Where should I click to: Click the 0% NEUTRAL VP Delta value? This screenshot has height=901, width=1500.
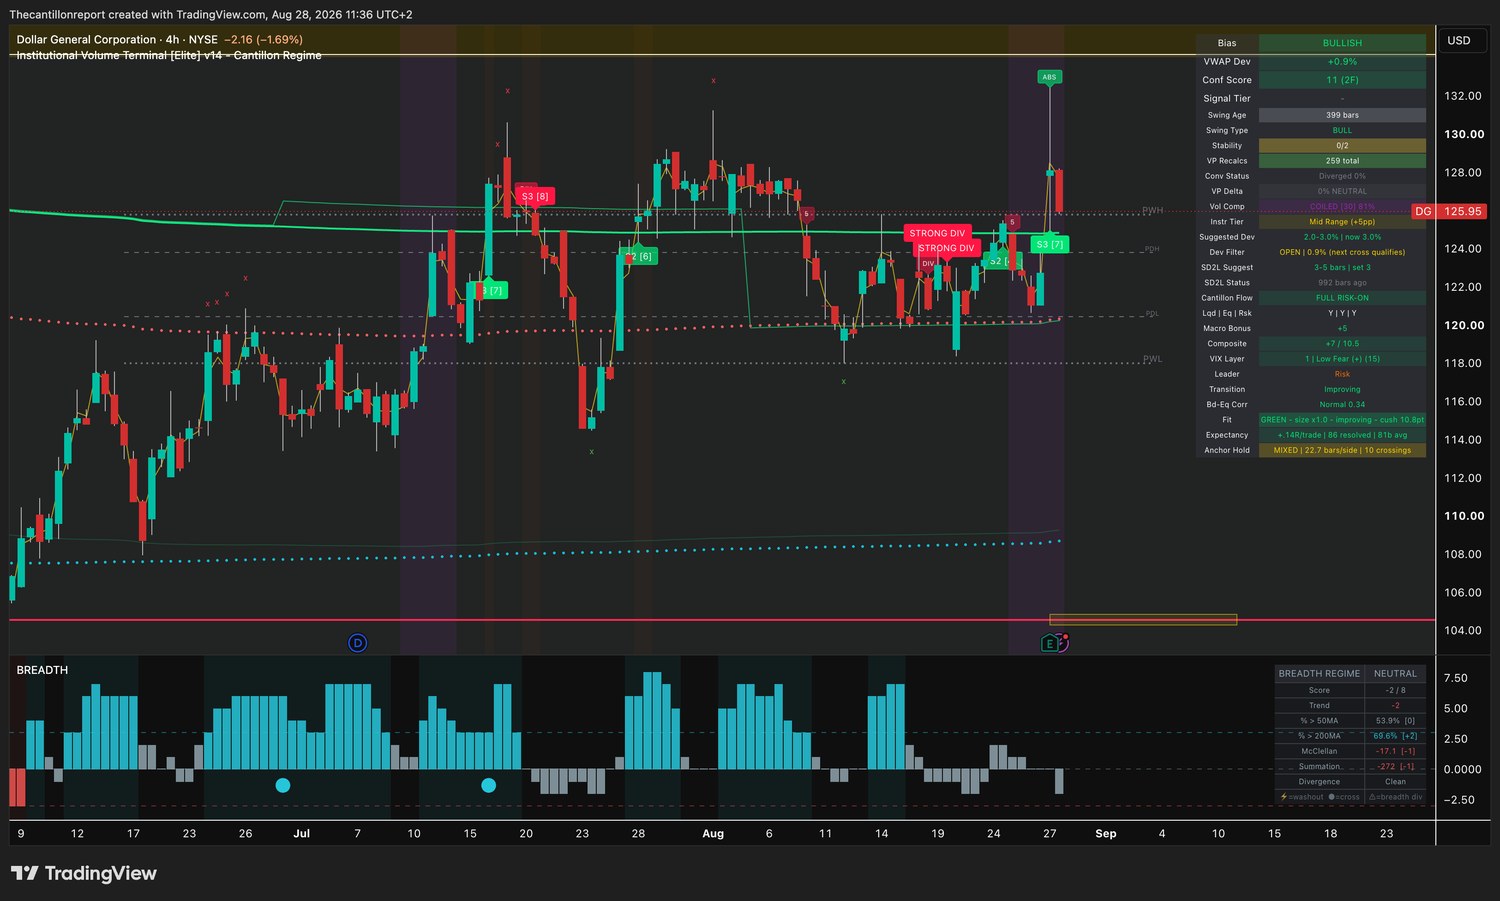1342,191
